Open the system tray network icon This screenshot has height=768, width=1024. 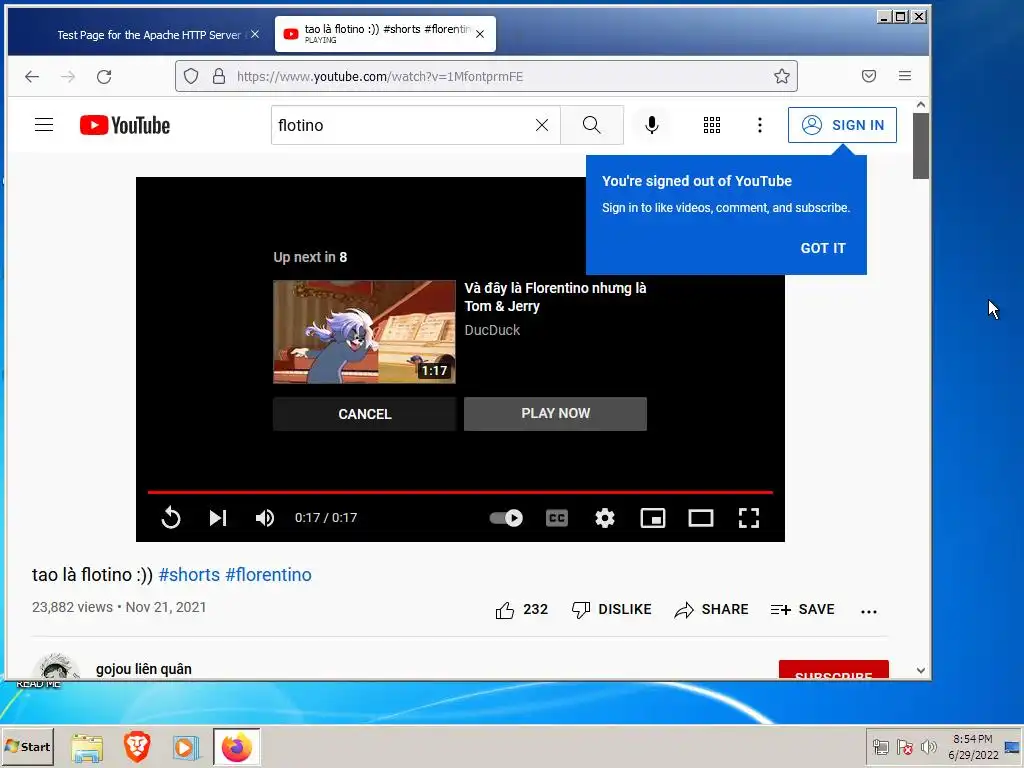coord(880,747)
